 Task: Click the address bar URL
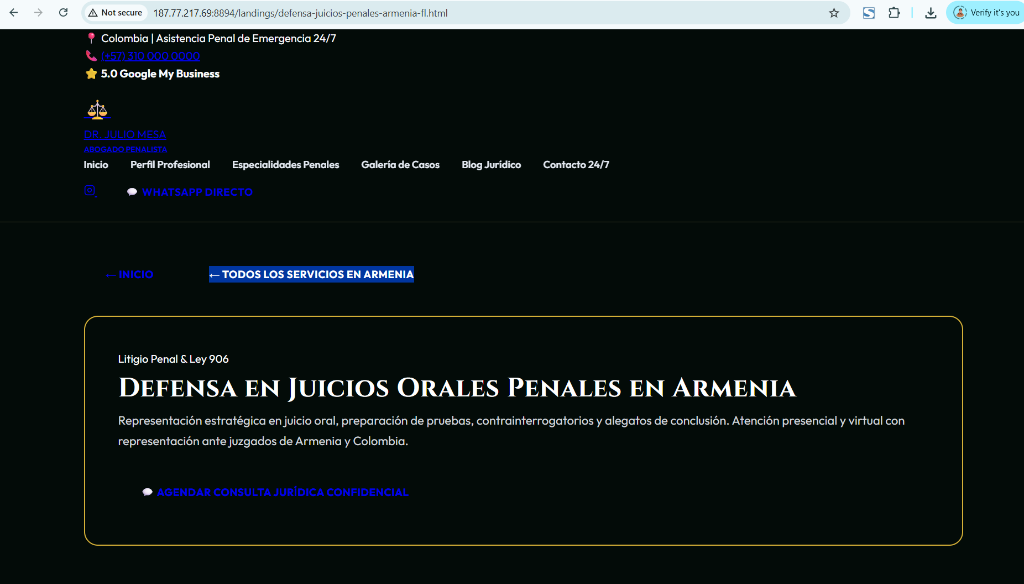(300, 13)
